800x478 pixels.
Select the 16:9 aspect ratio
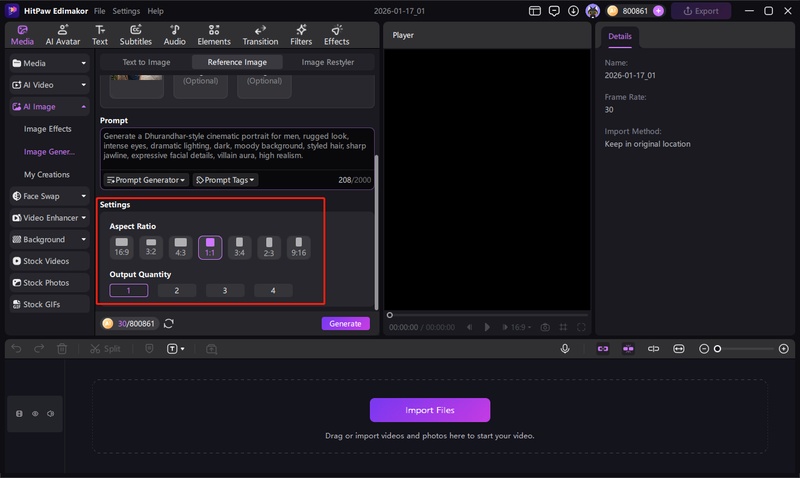122,246
